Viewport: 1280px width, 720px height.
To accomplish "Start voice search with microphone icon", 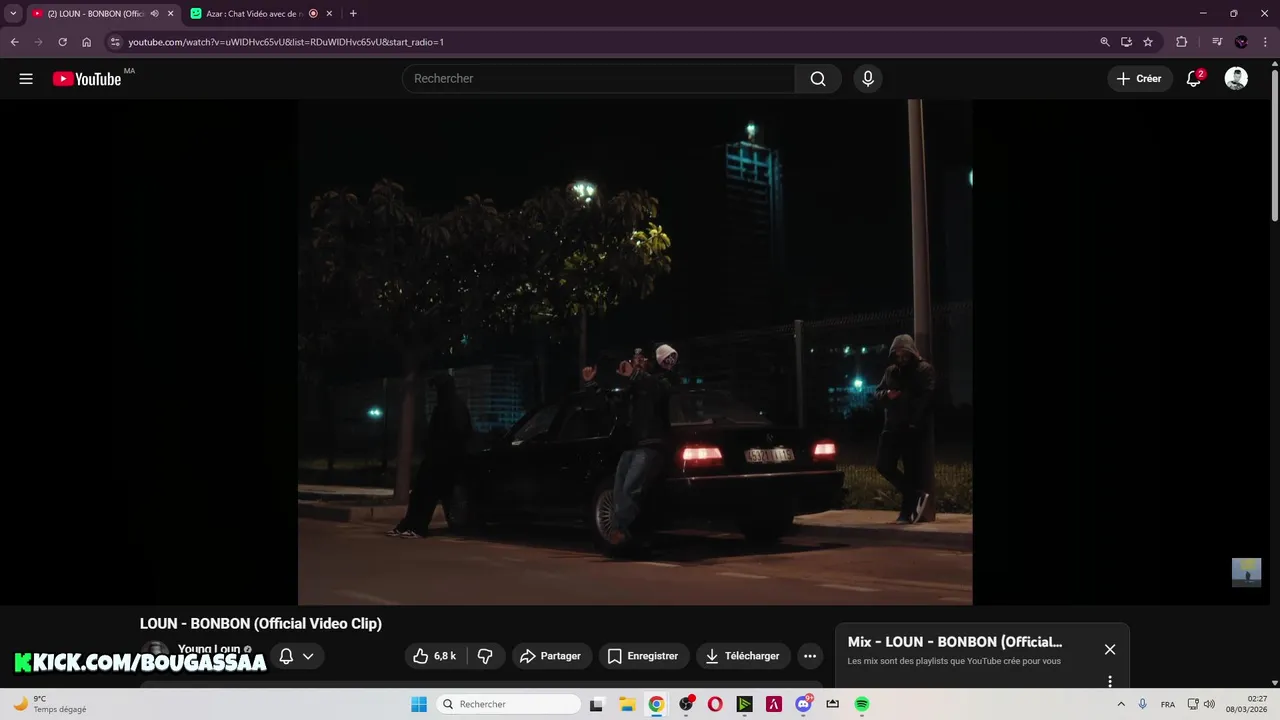I will point(867,79).
